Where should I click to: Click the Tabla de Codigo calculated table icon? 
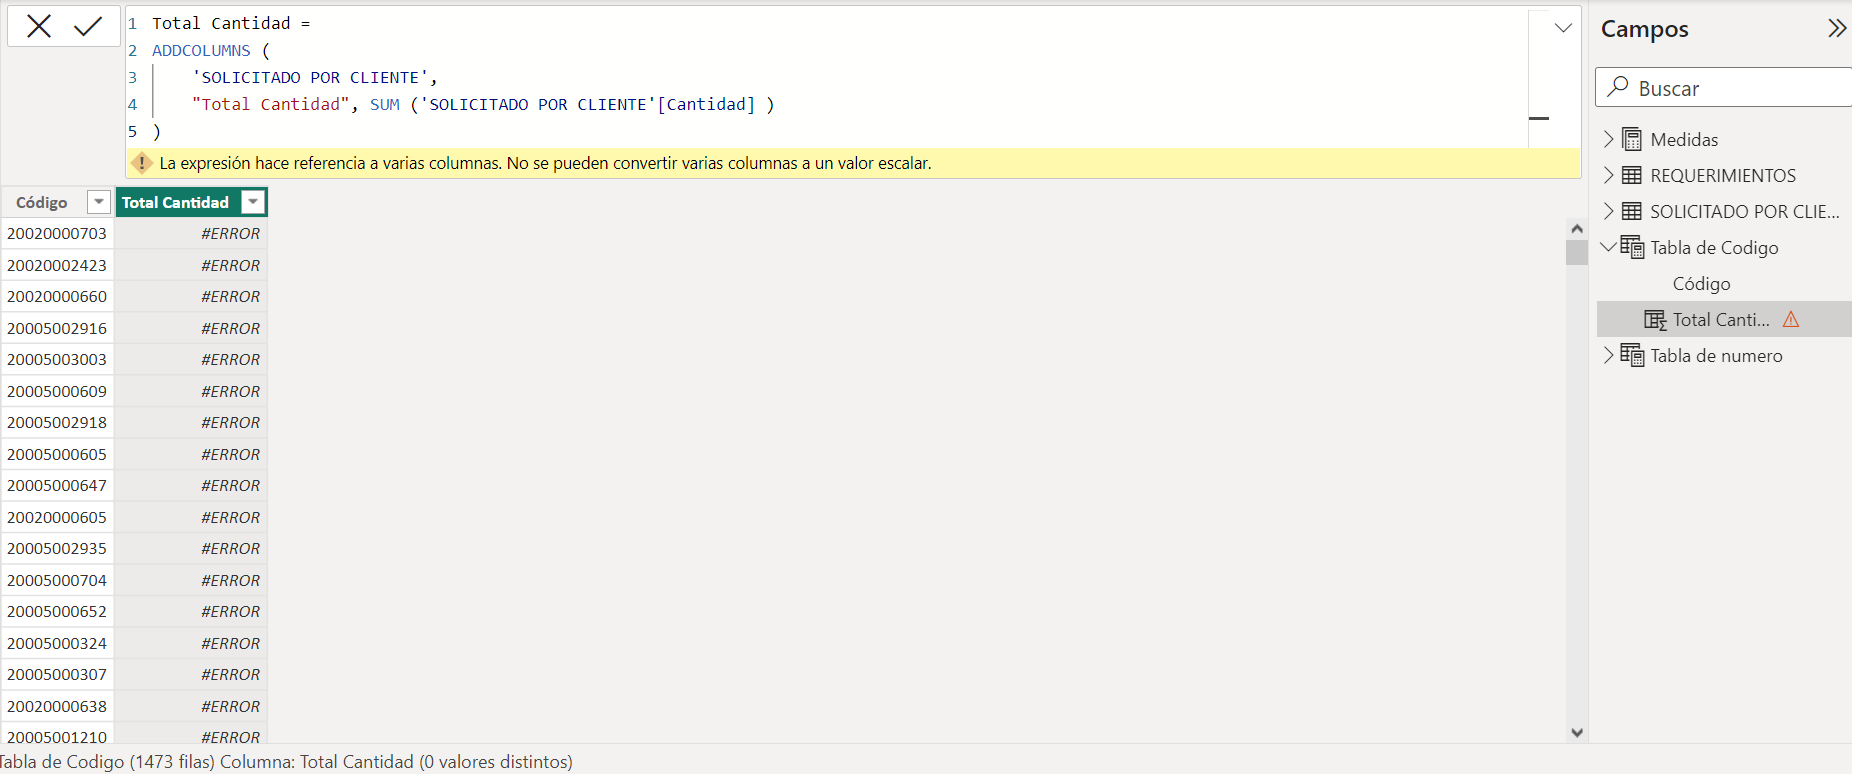[x=1632, y=247]
